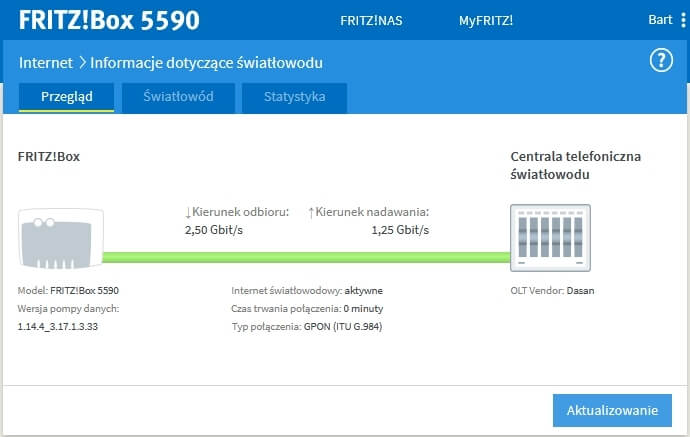Click the Kierunek nadawania label

pos(372,212)
